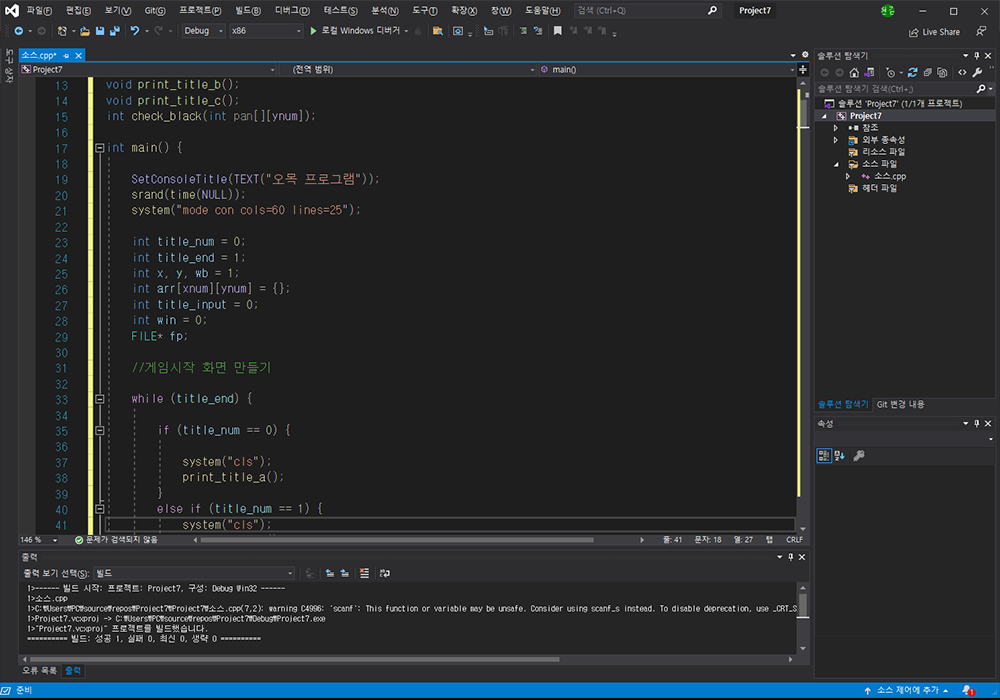Screen dimensions: 1000x700
Task: Click the Home icon in Solution Explorer
Action: (854, 73)
